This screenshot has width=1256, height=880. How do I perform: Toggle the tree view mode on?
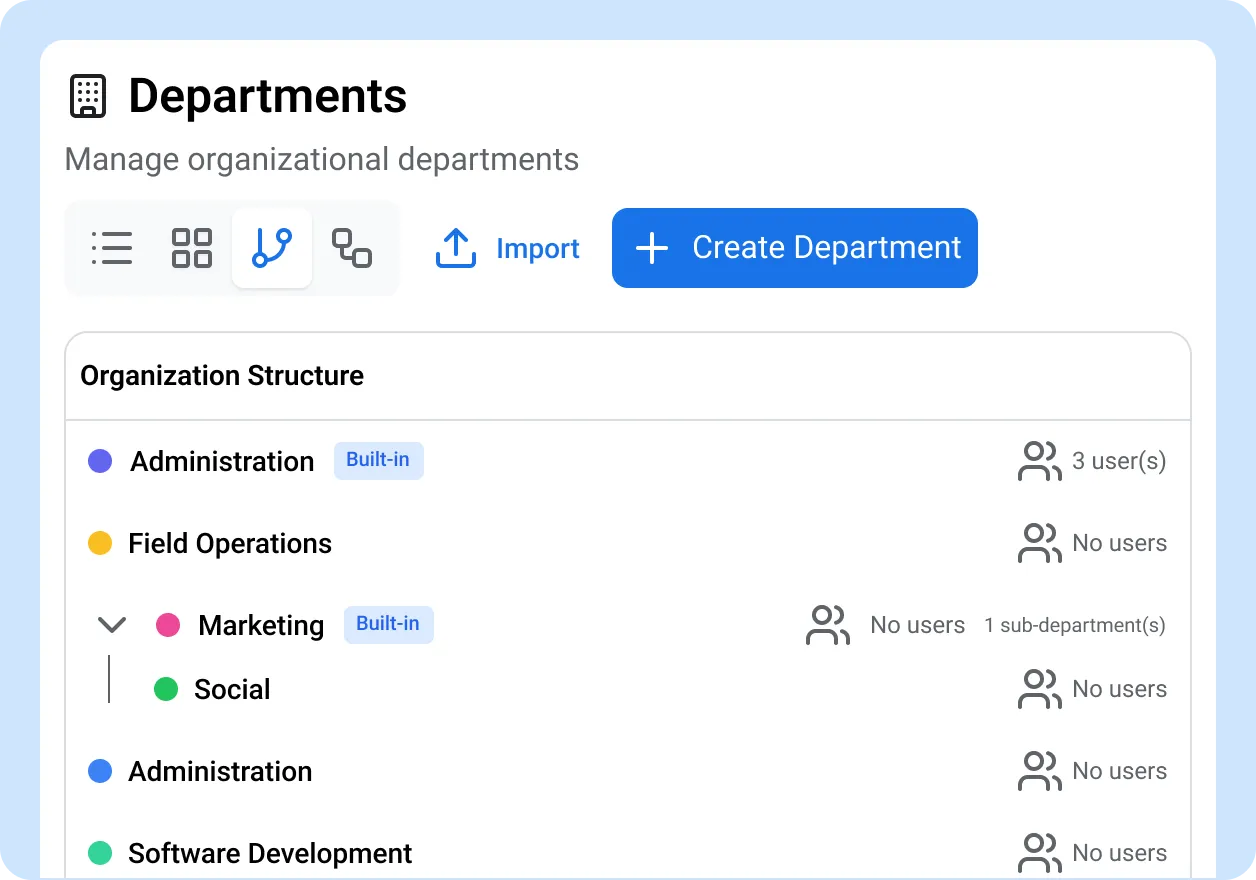pos(272,248)
